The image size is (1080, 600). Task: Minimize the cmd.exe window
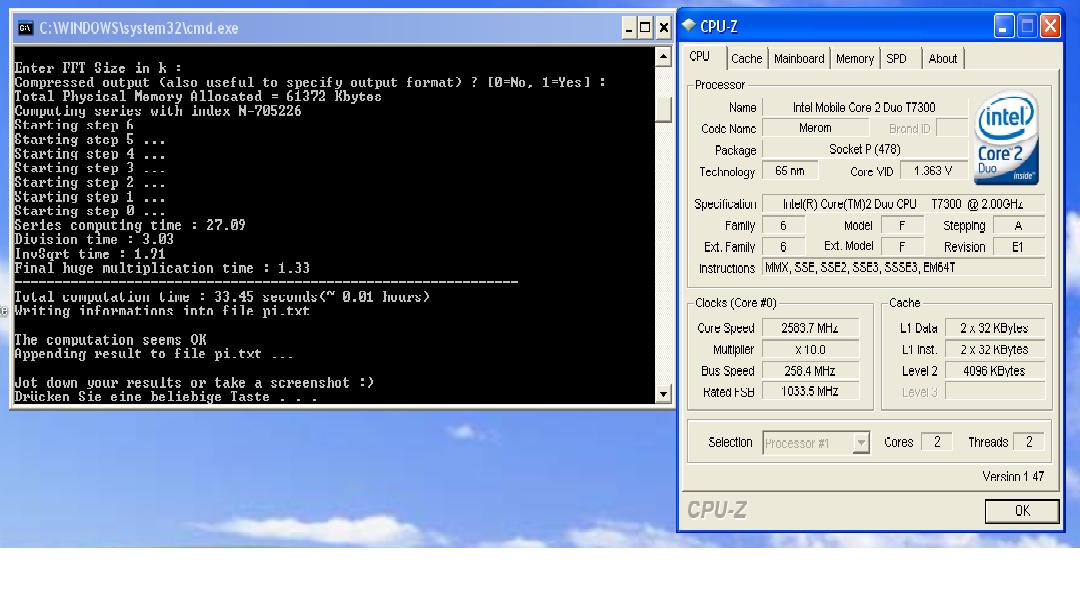pos(628,28)
